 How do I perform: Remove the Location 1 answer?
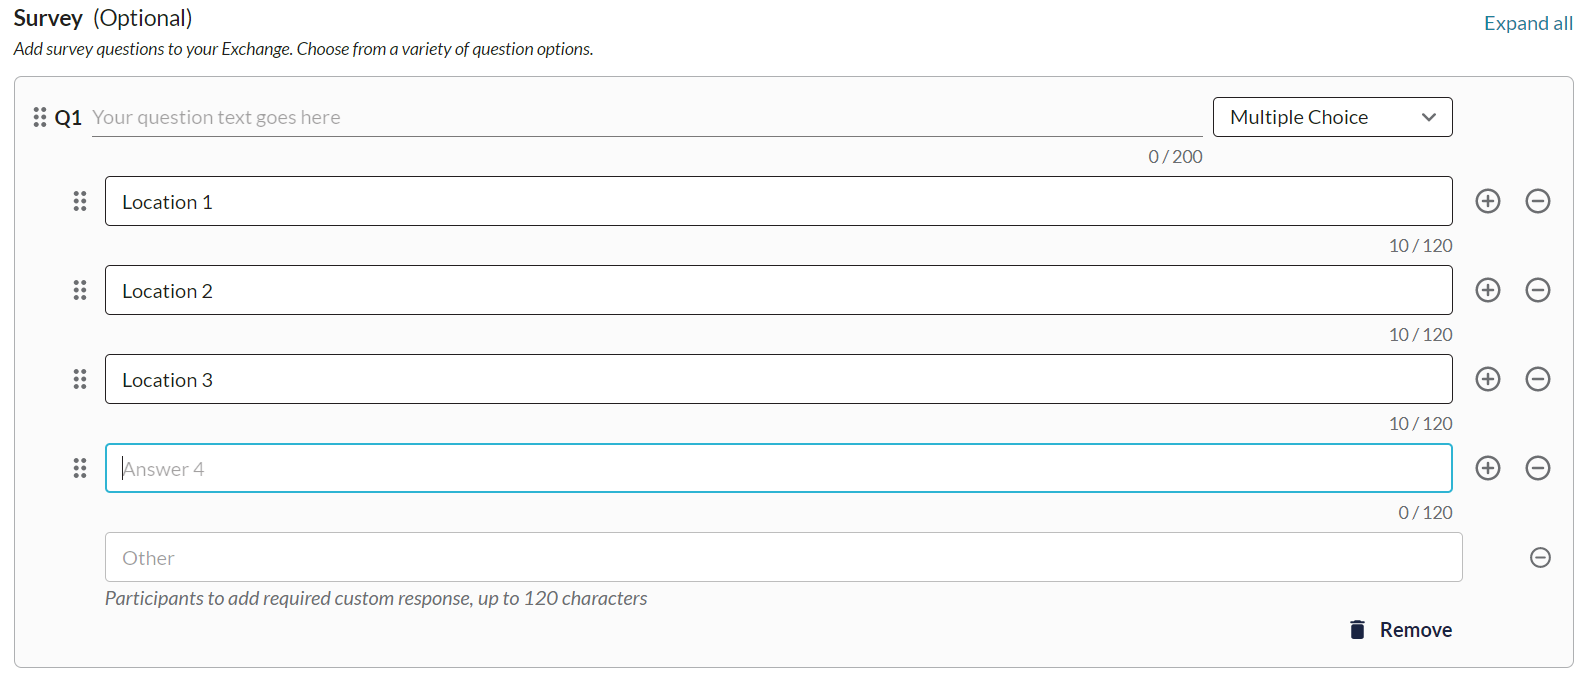1538,201
